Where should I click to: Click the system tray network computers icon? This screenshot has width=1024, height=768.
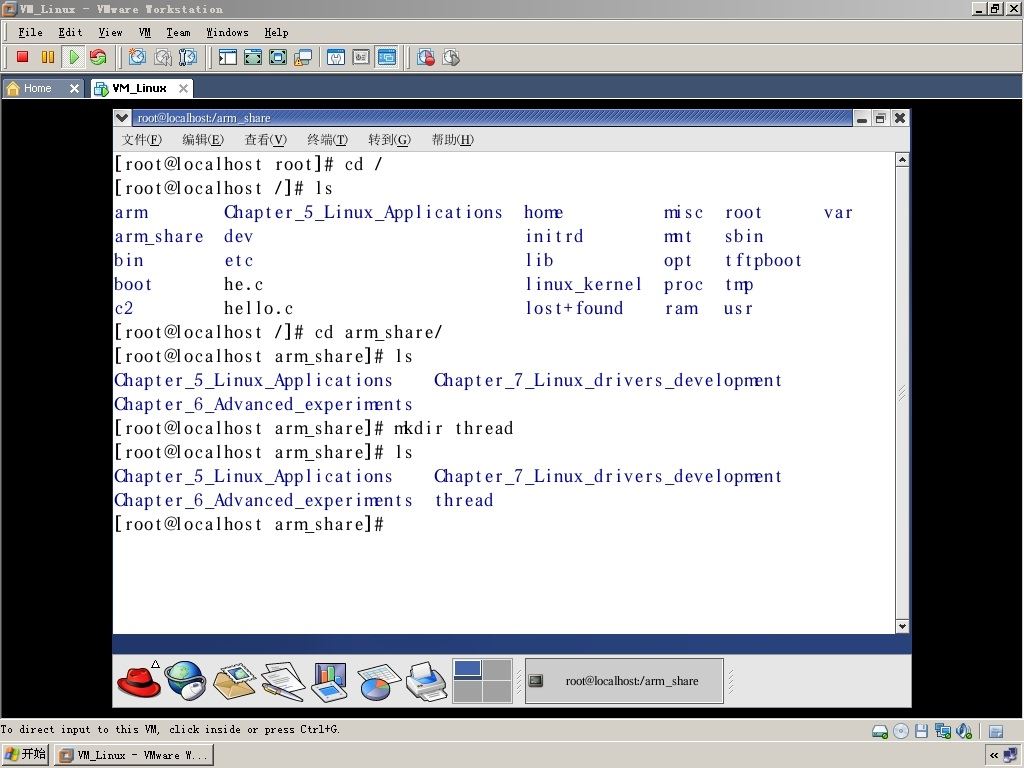1011,755
